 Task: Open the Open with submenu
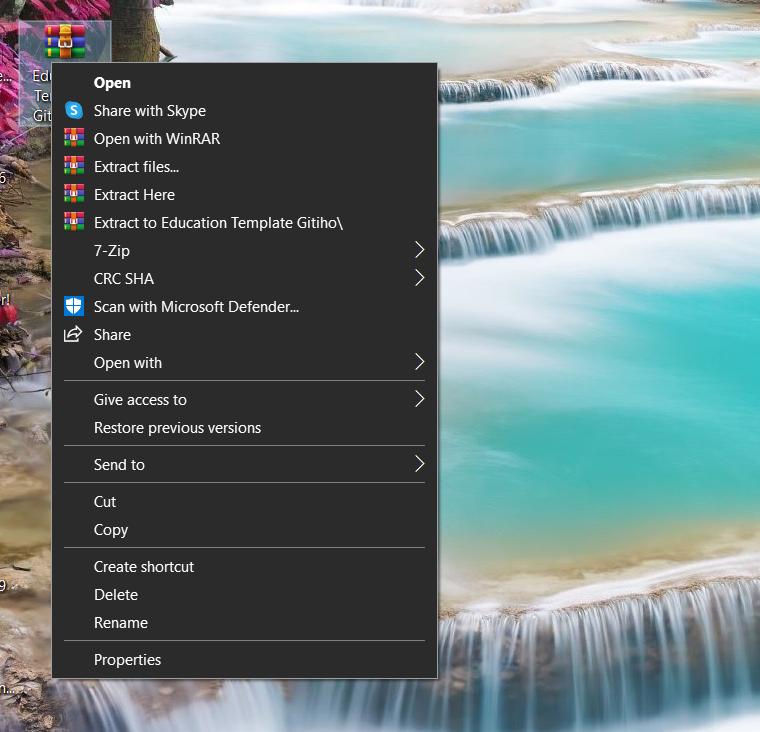(x=245, y=363)
